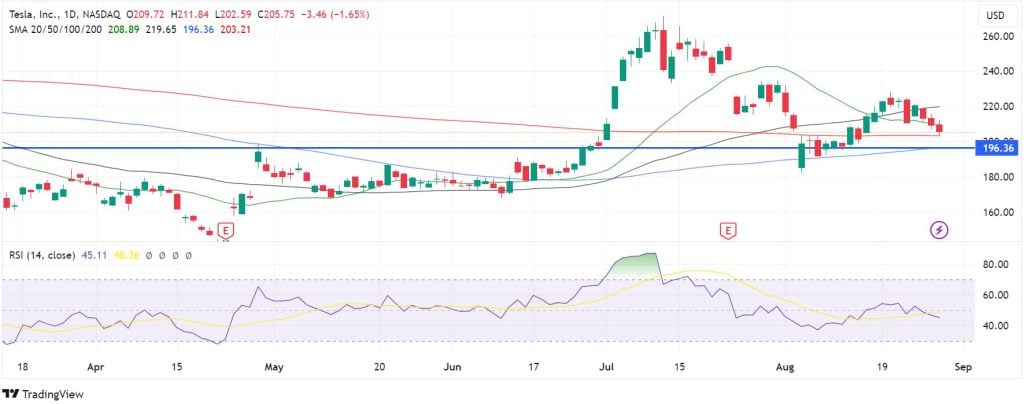This screenshot has width=1024, height=404.
Task: Click the purple lightning event marker
Action: [939, 230]
